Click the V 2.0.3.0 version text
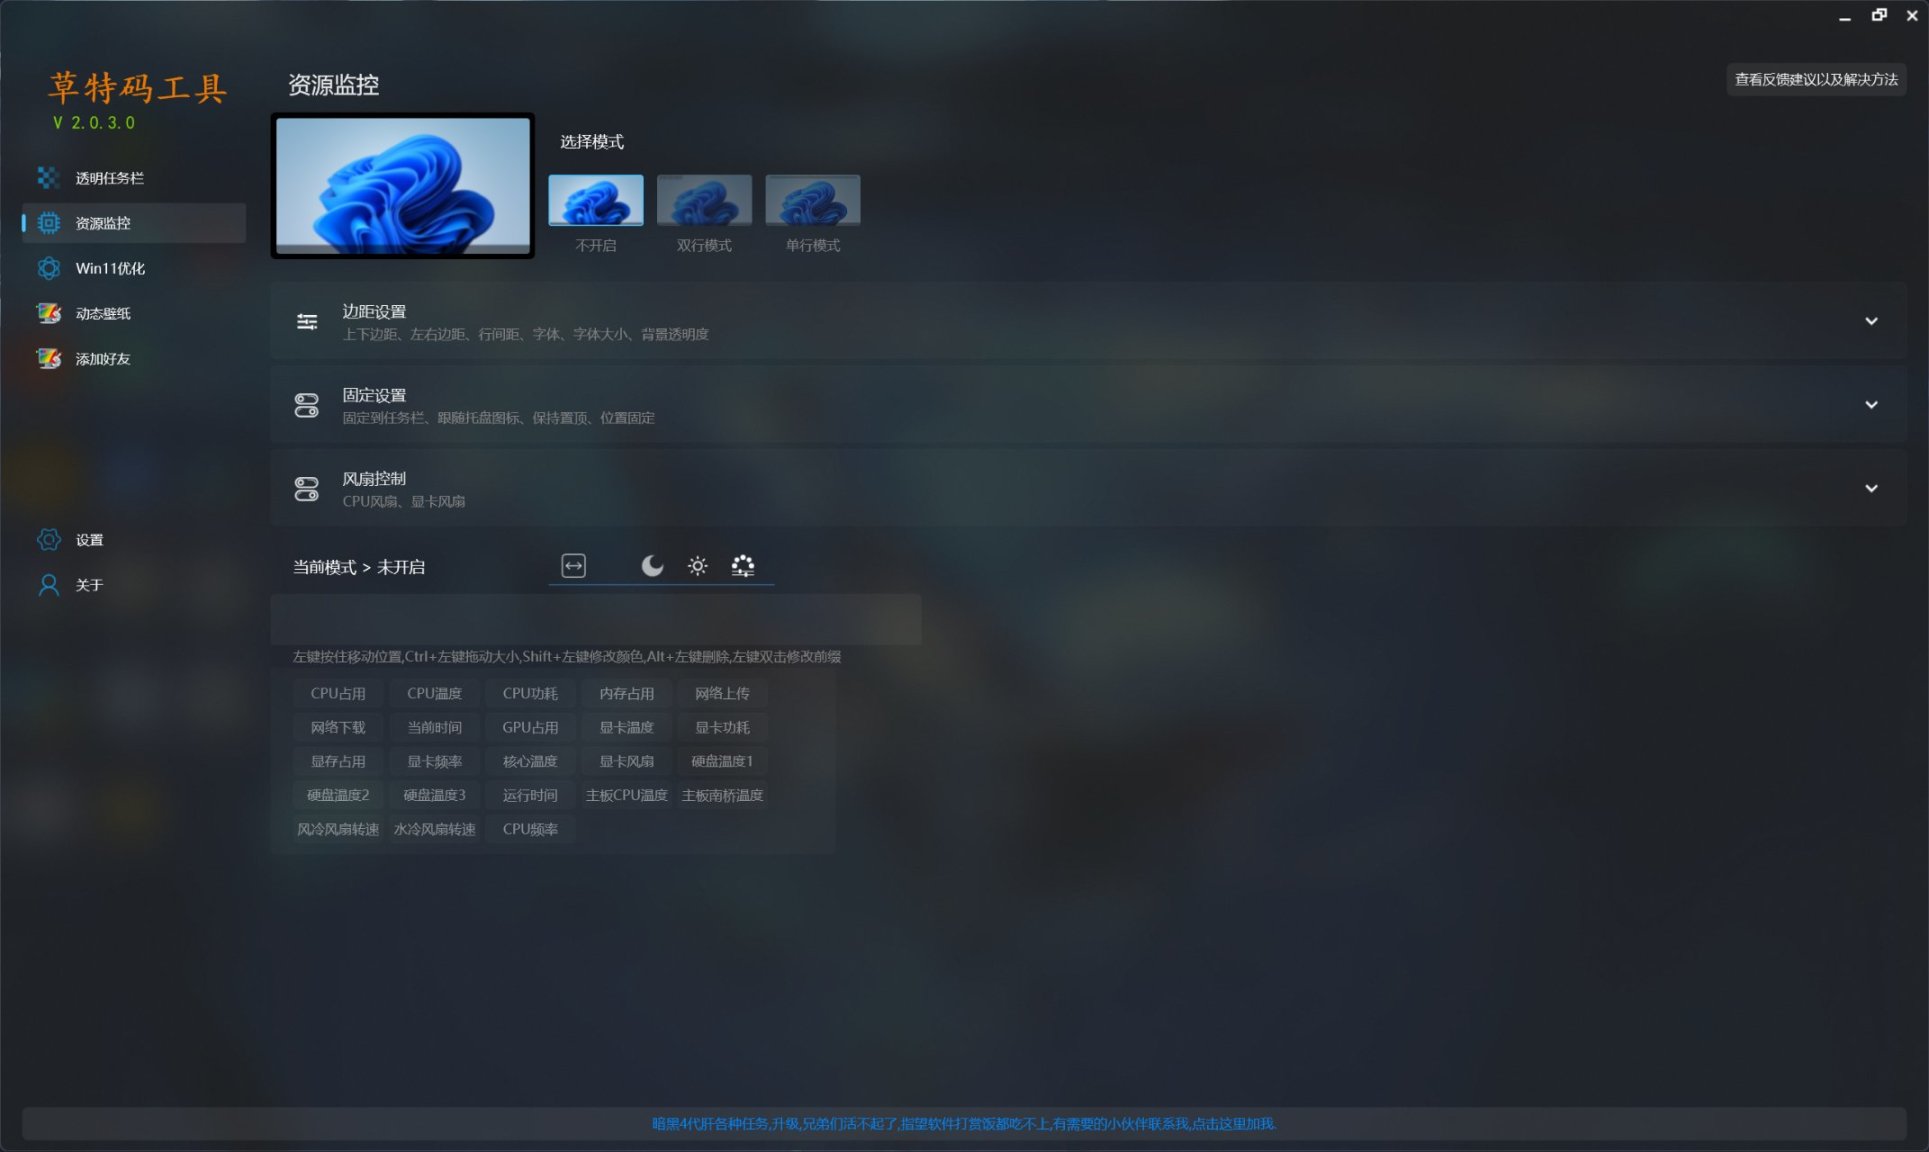This screenshot has width=1929, height=1152. 94,122
